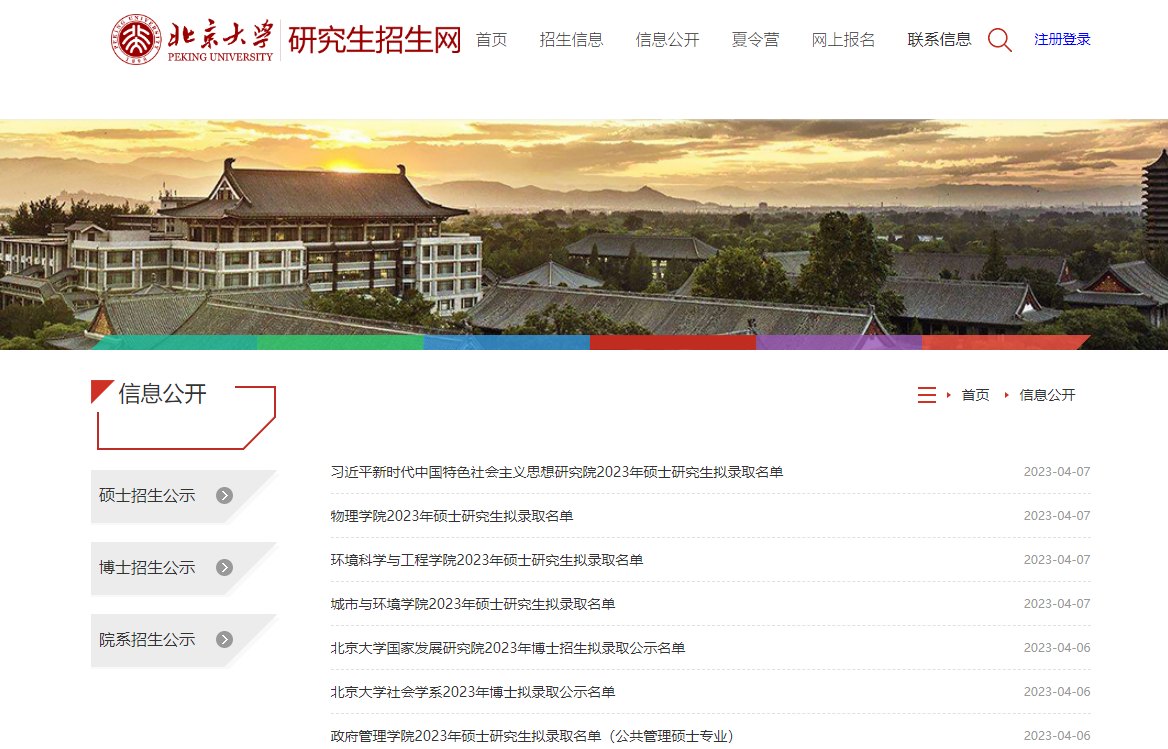Image resolution: width=1168 pixels, height=749 pixels.
Task: Open the 首页 navigation menu item
Action: 492,39
